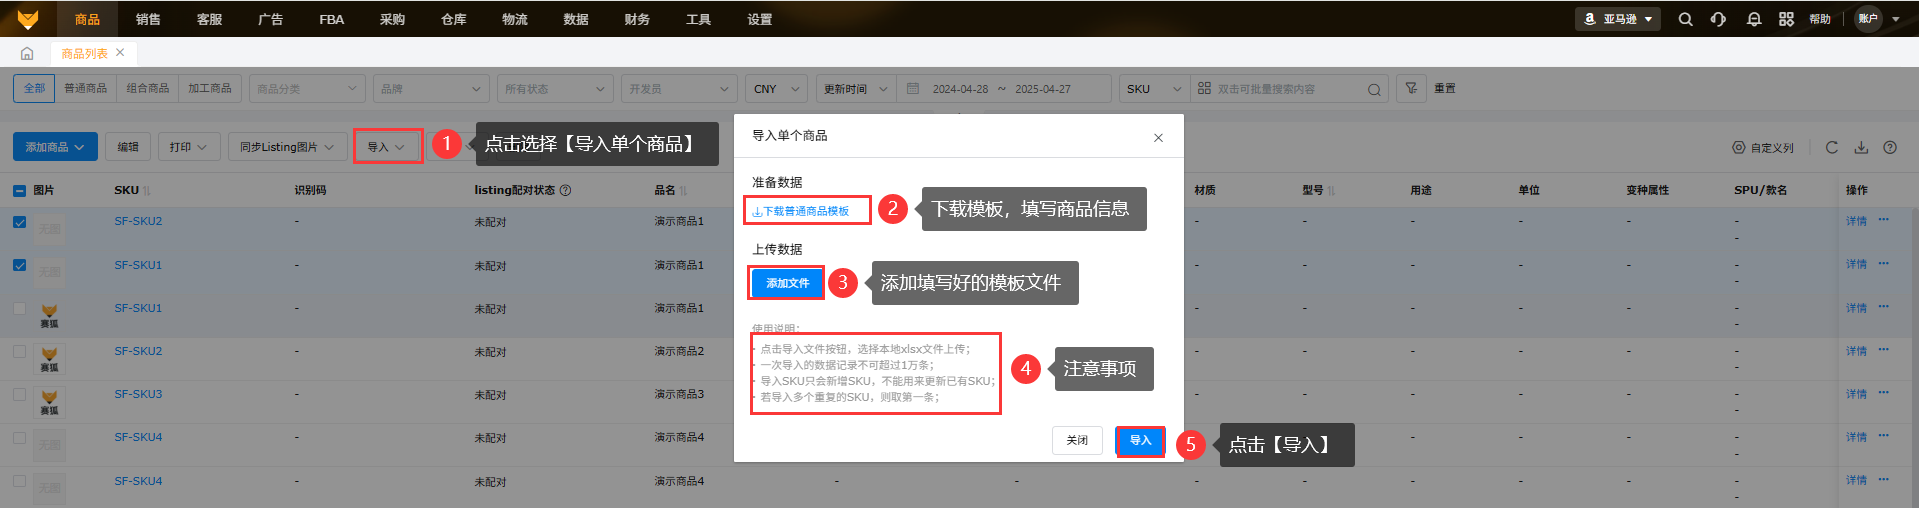Image resolution: width=1919 pixels, height=508 pixels.
Task: Click listing配对状态 help icon
Action: click(x=565, y=190)
